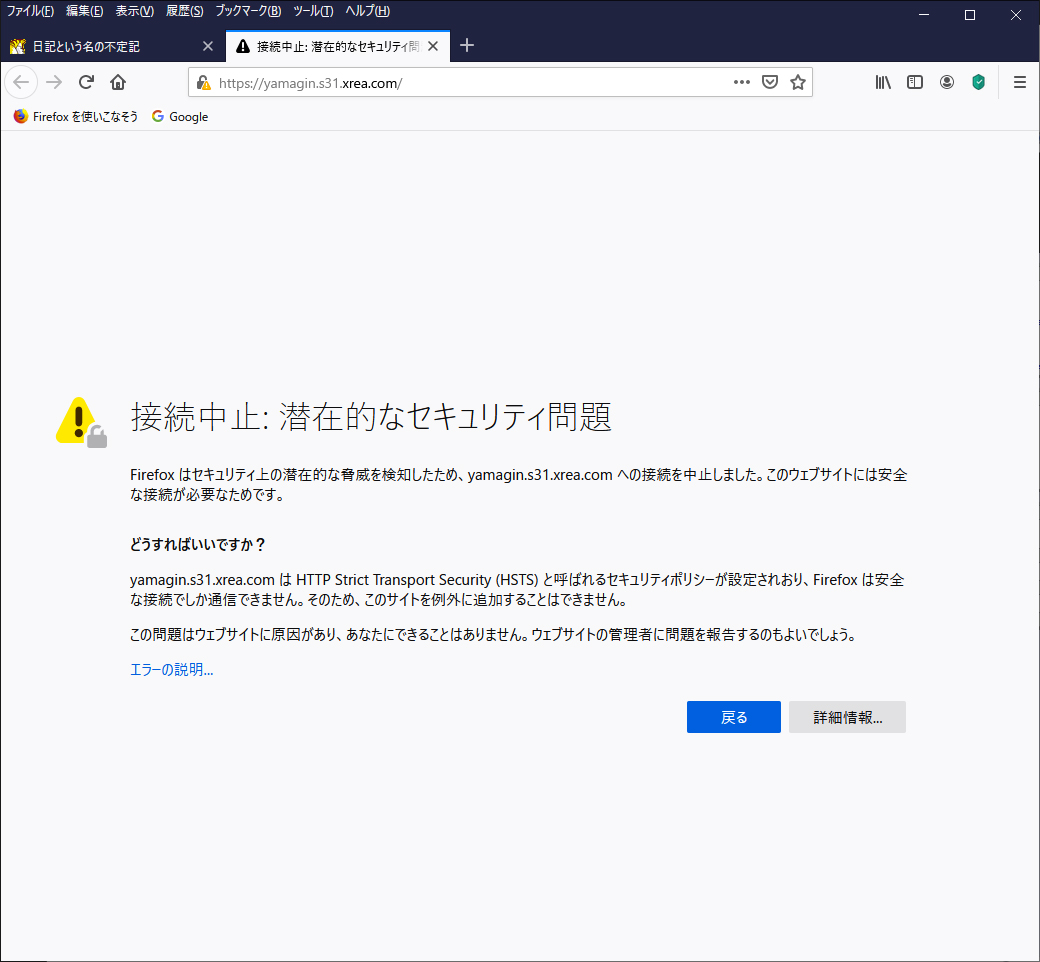Open the hamburger application menu
1040x962 pixels.
1020,83
